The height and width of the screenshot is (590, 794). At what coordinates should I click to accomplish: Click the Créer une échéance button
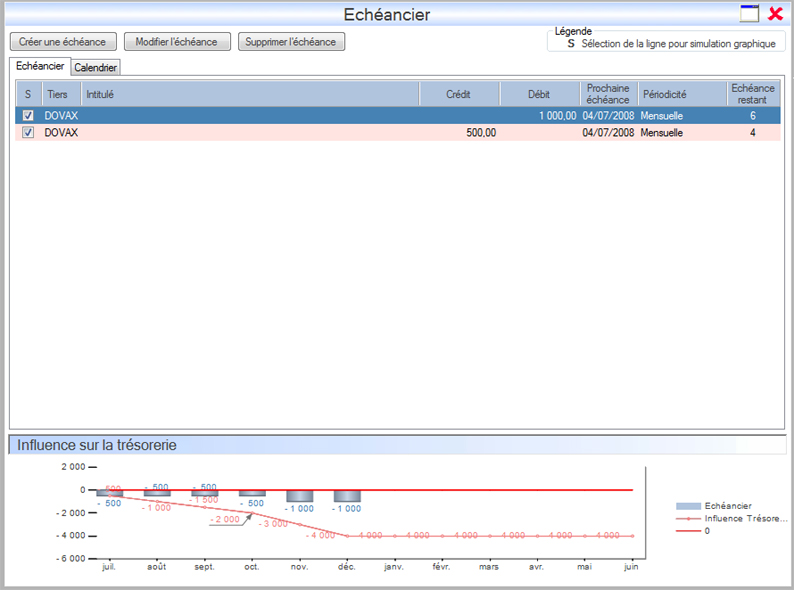pyautogui.click(x=63, y=42)
